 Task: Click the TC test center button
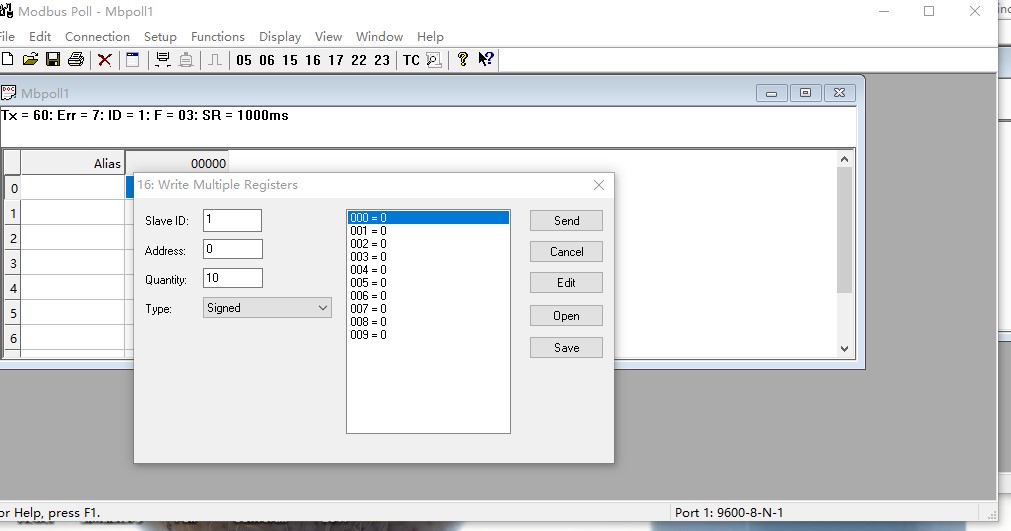411,60
